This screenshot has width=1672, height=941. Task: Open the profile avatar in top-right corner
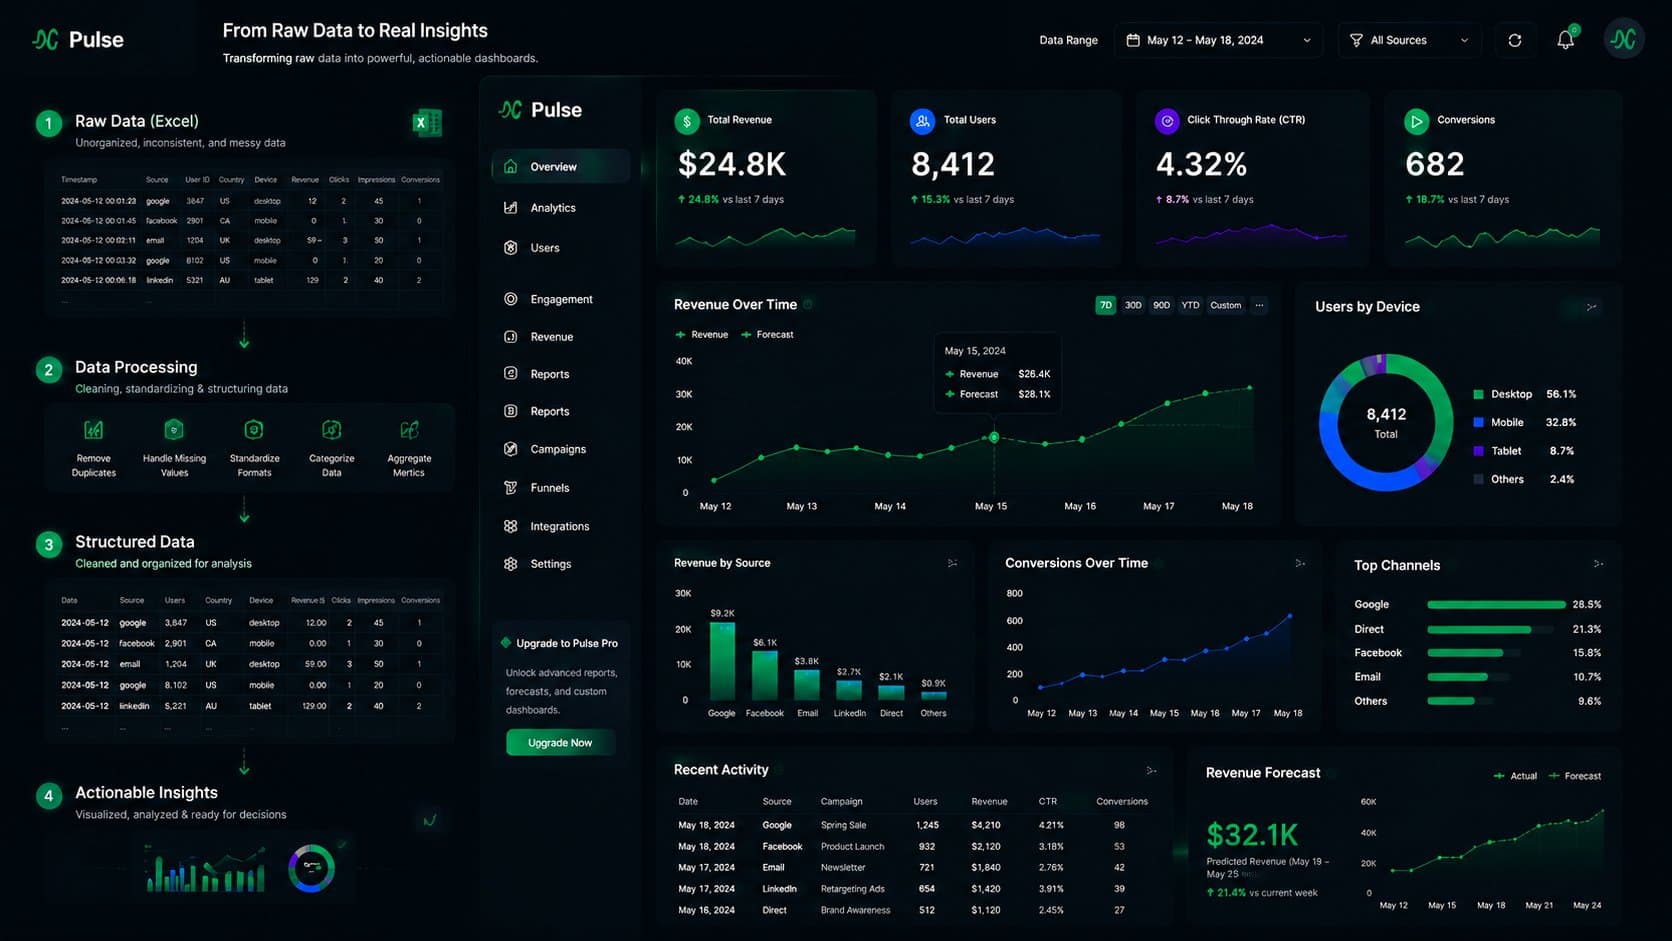point(1624,39)
